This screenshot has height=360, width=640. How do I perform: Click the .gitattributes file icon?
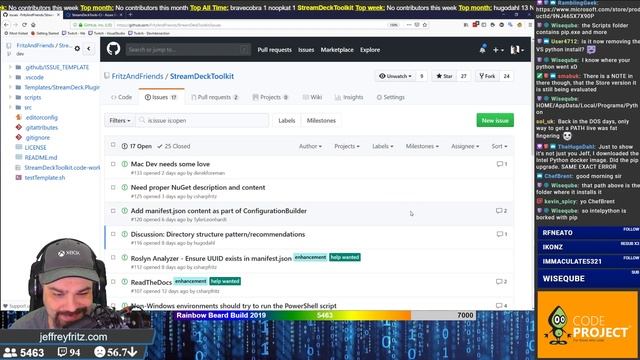(18, 127)
